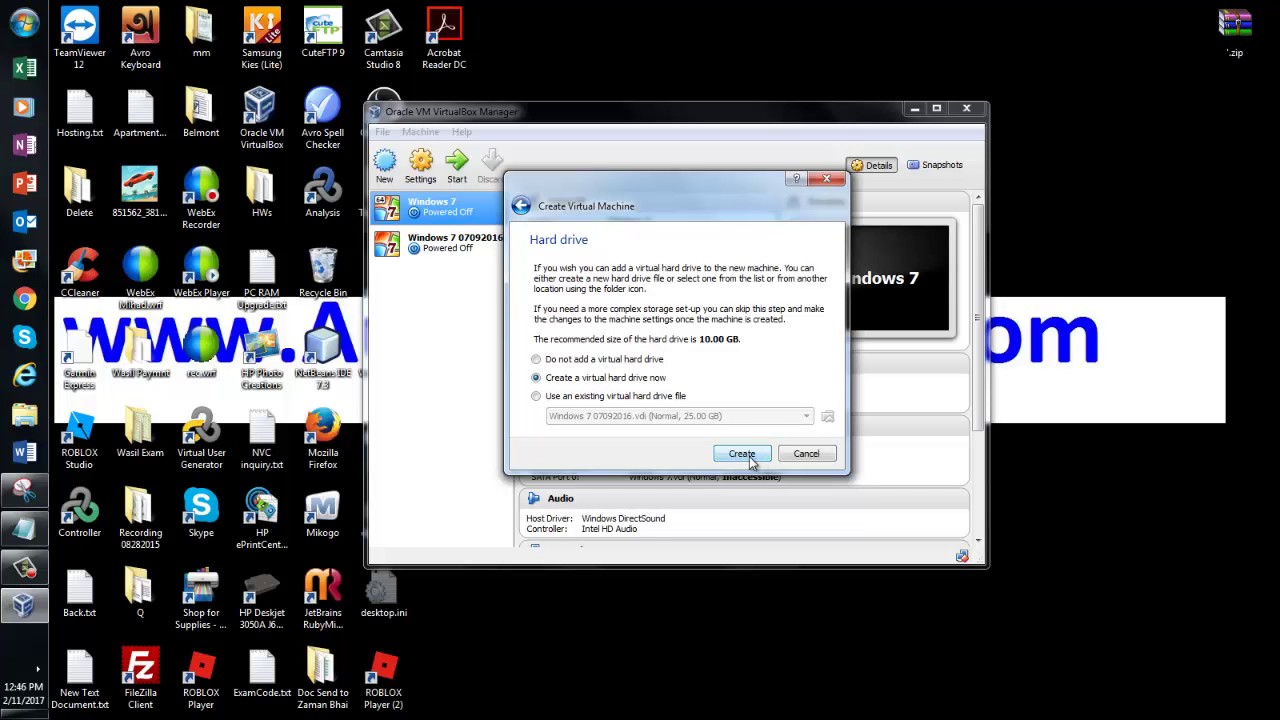The image size is (1280, 720).
Task: Select 'Use an existing virtual hard drive file'
Action: point(608,396)
